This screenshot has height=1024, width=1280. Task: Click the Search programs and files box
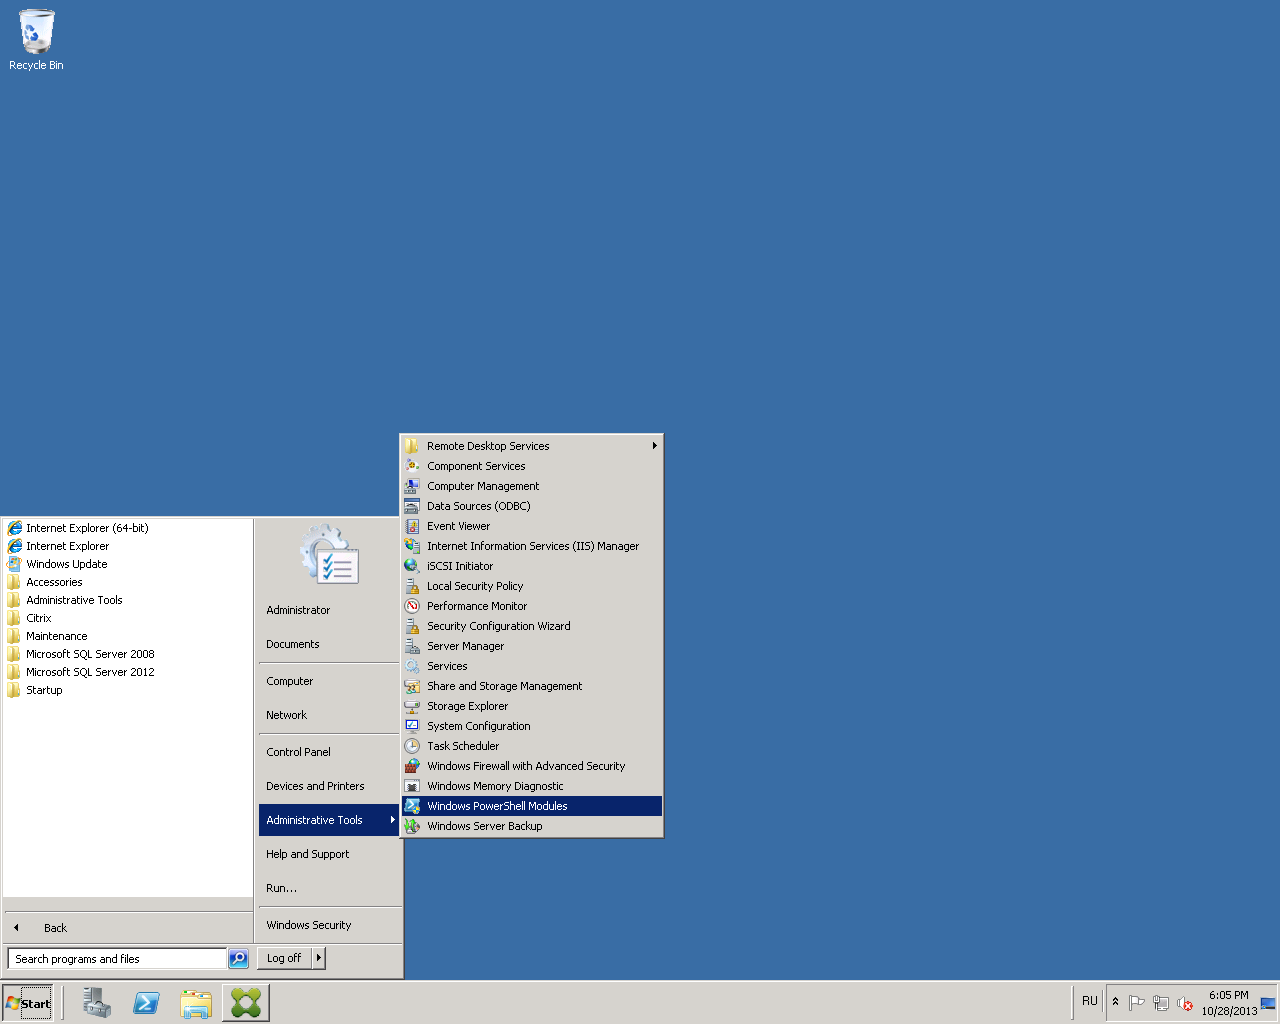coord(117,959)
